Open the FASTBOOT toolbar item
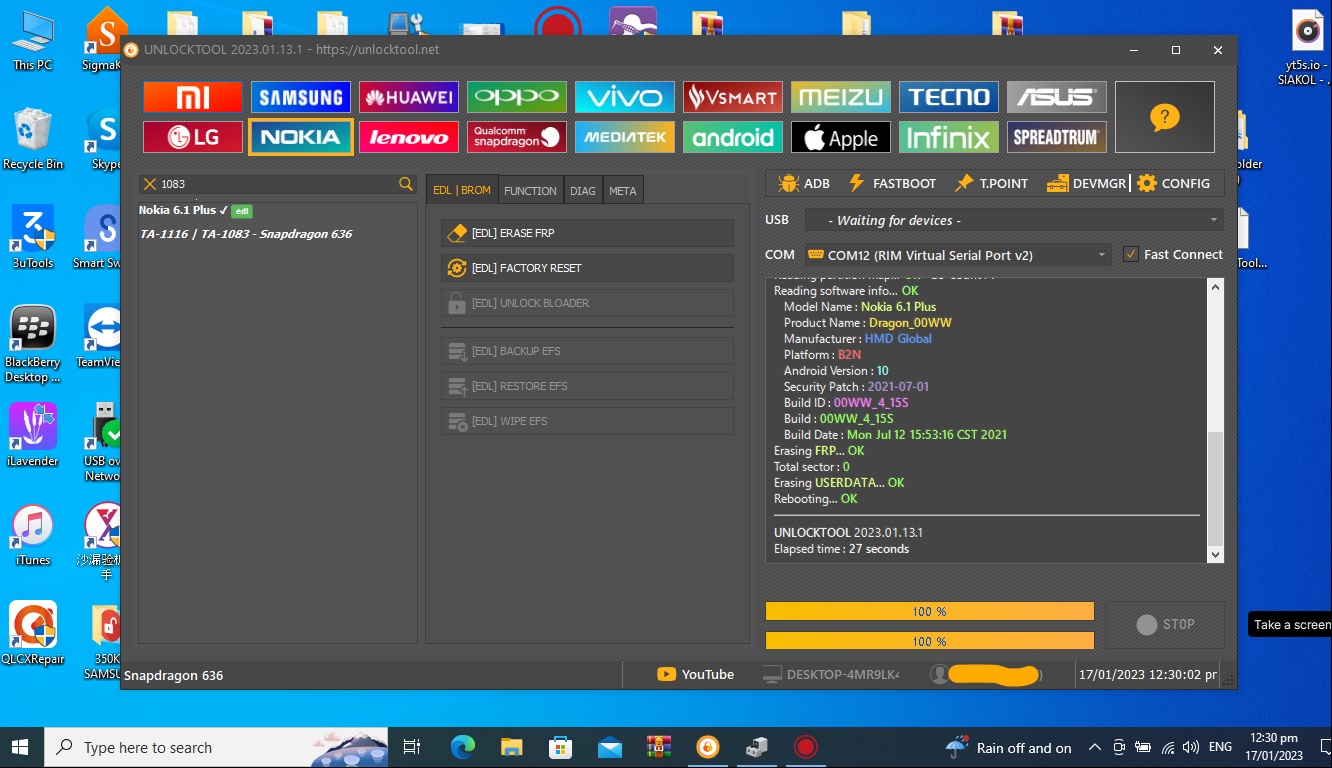Screen dimensions: 1332x768 coord(892,184)
